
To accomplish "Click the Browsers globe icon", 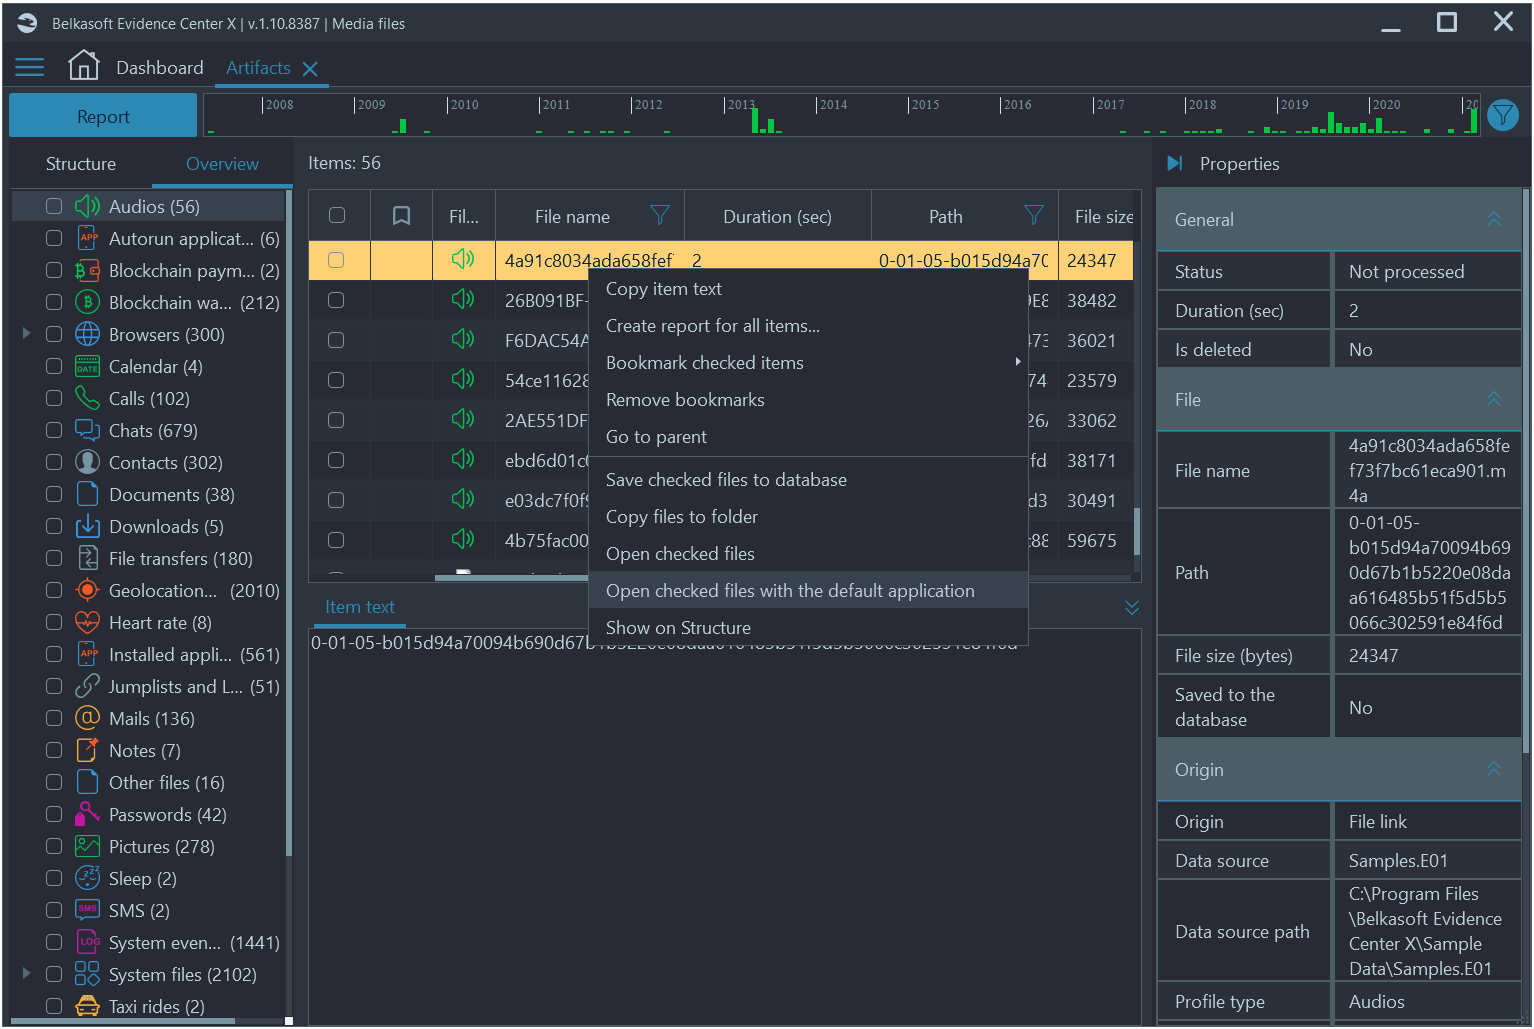I will [88, 334].
